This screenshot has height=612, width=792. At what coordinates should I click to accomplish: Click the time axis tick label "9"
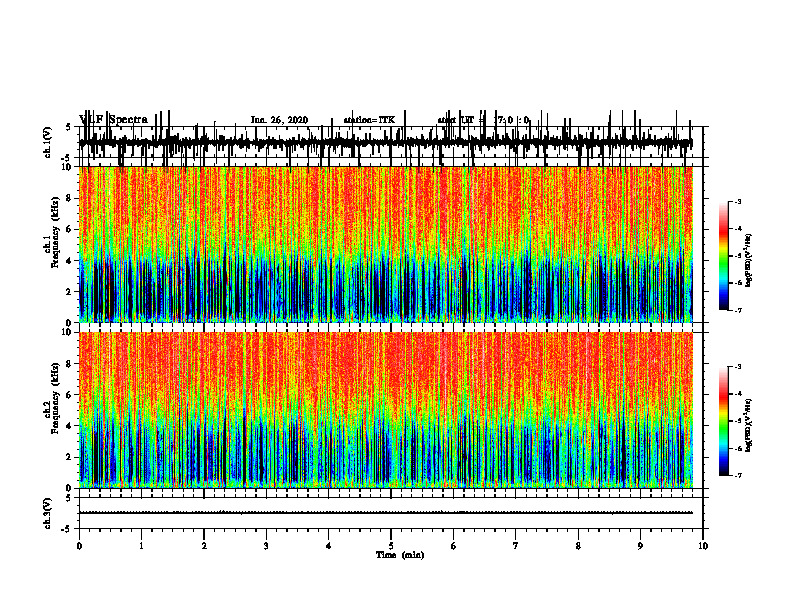click(640, 546)
